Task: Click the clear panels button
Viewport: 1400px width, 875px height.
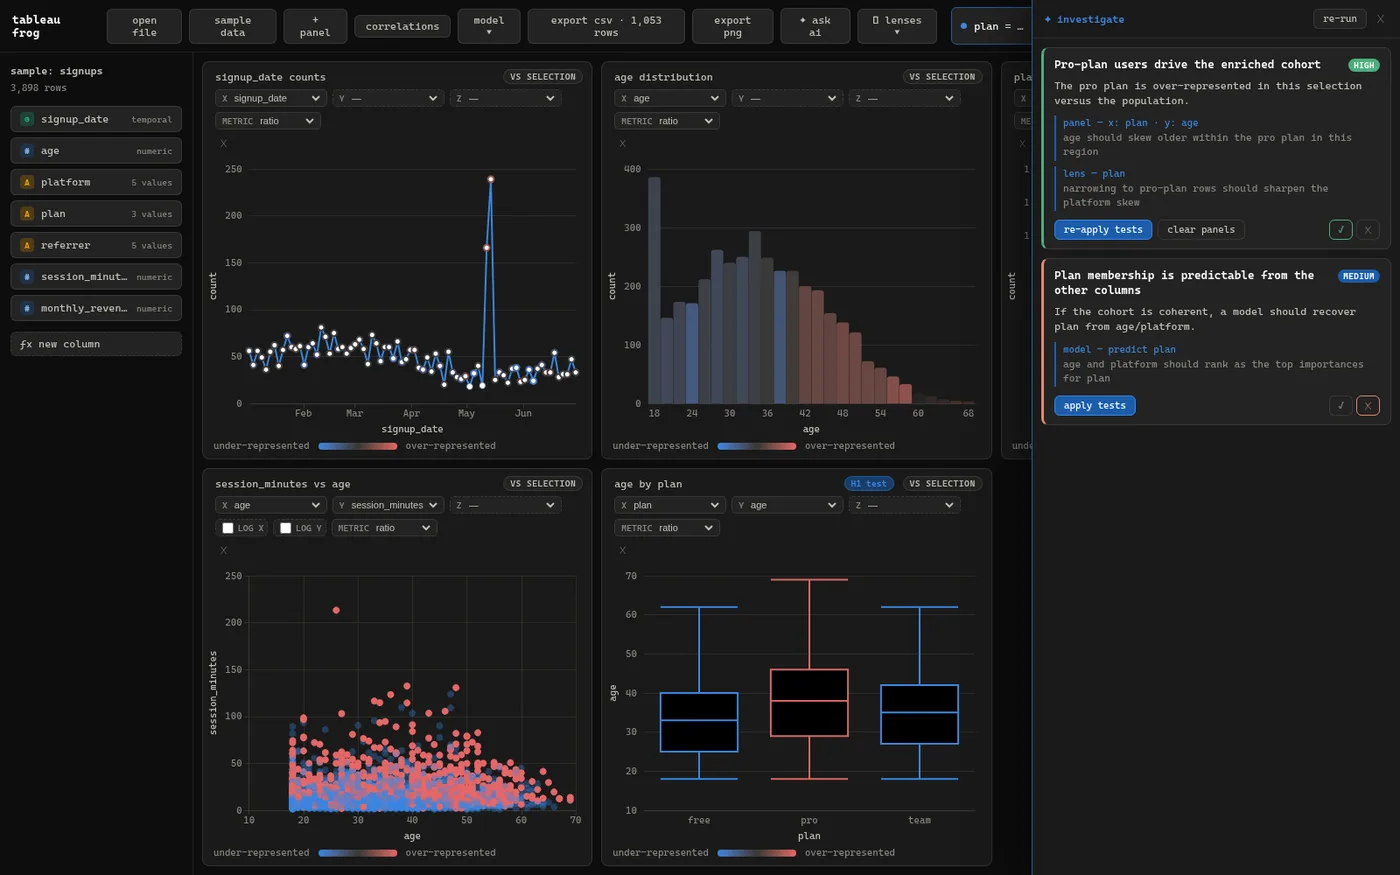Action: tap(1201, 230)
